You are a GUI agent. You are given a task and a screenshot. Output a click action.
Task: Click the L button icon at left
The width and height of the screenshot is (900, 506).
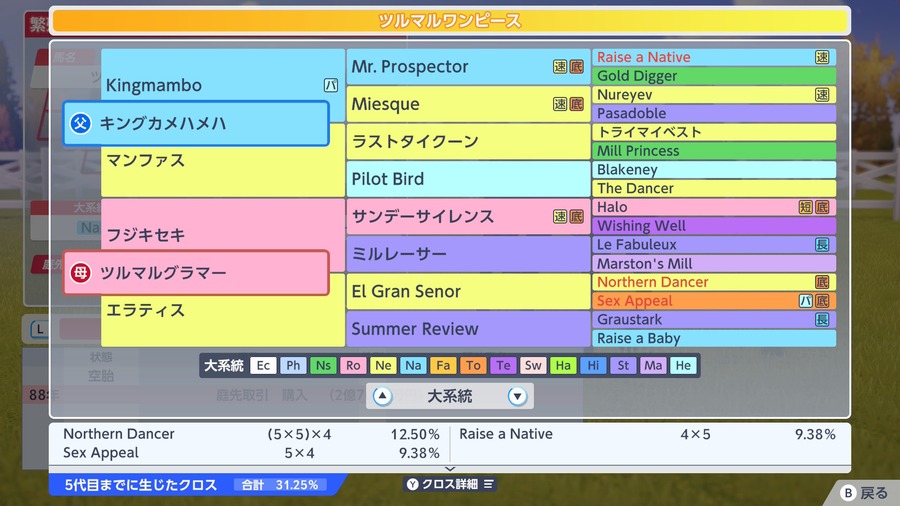click(40, 329)
